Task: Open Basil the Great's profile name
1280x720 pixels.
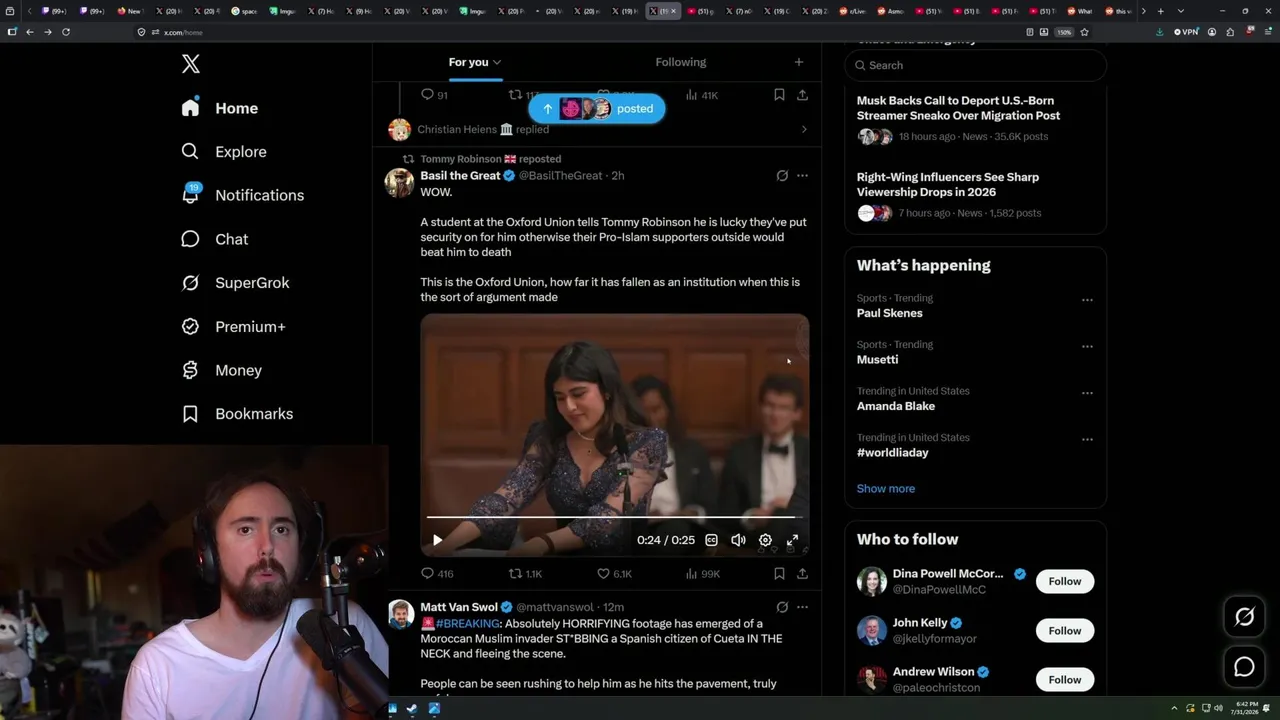Action: pyautogui.click(x=460, y=176)
